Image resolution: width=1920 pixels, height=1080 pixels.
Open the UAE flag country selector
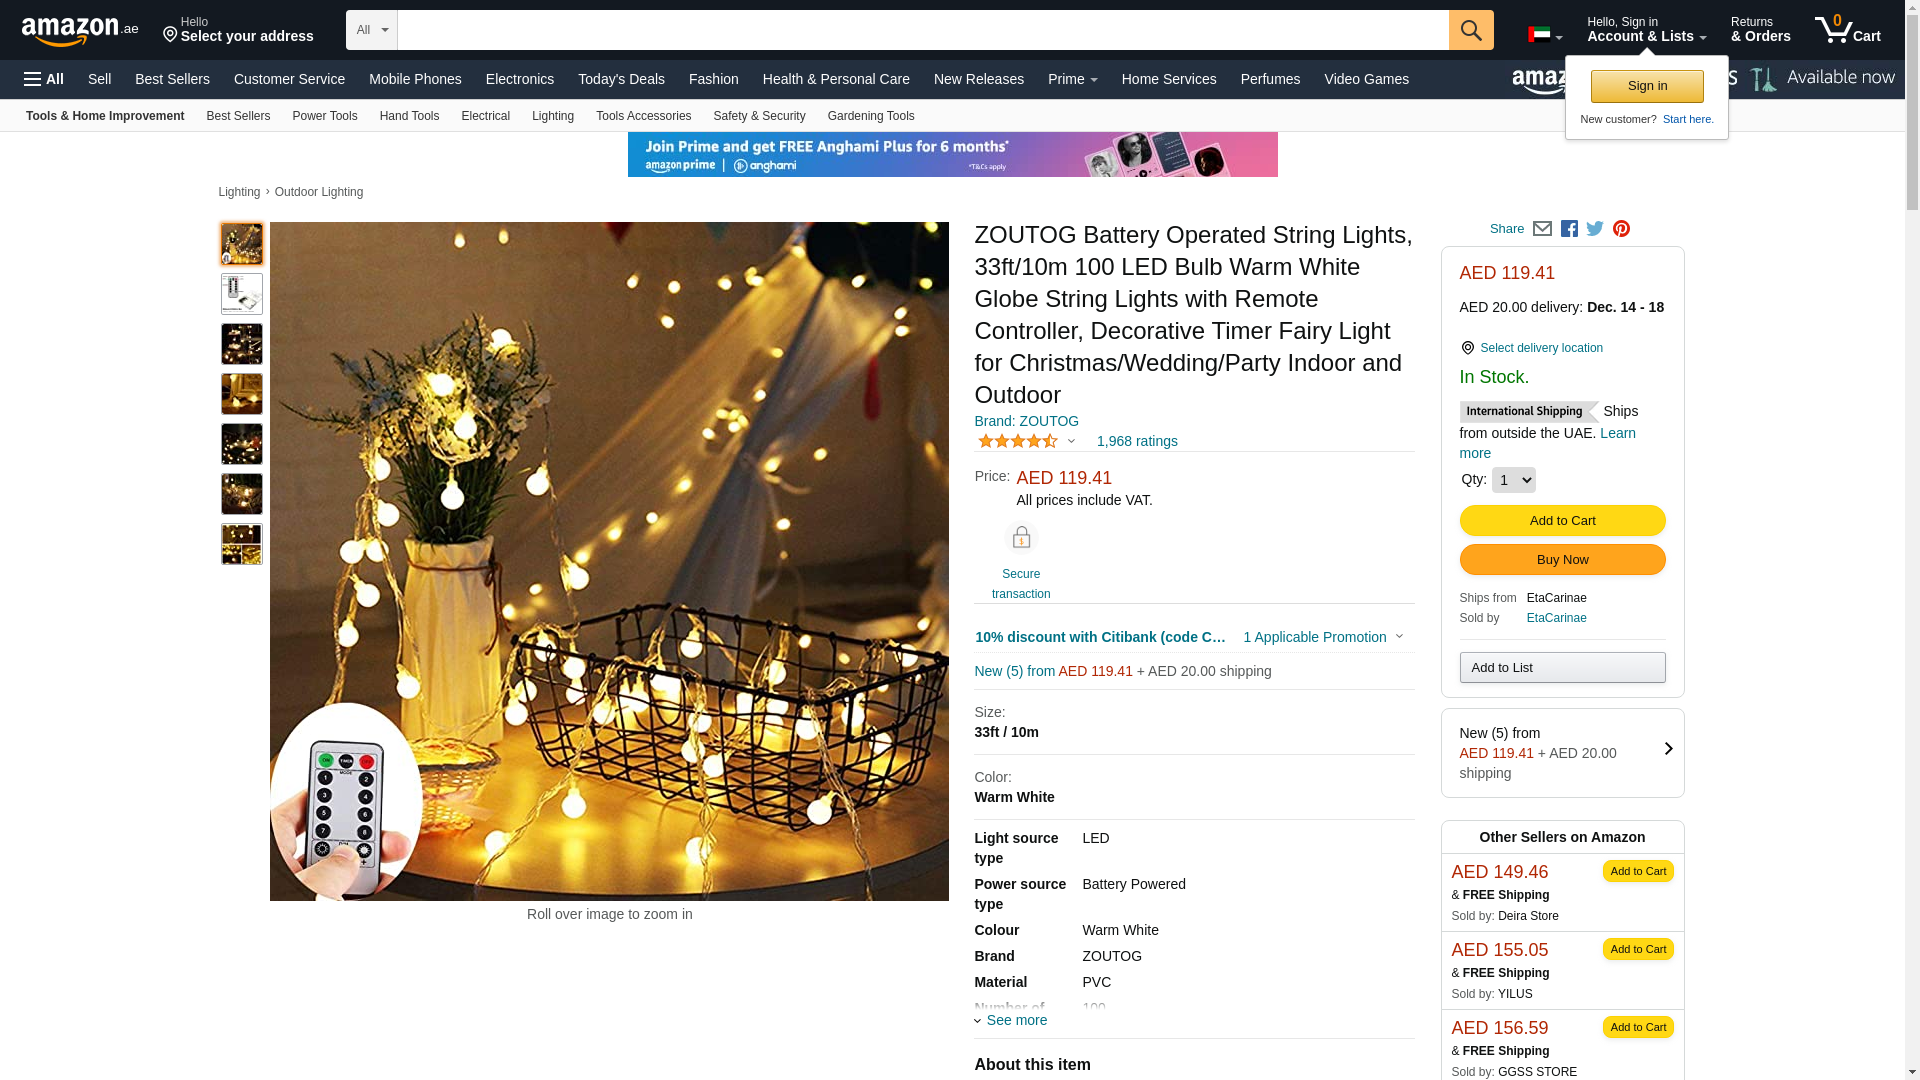point(1544,35)
